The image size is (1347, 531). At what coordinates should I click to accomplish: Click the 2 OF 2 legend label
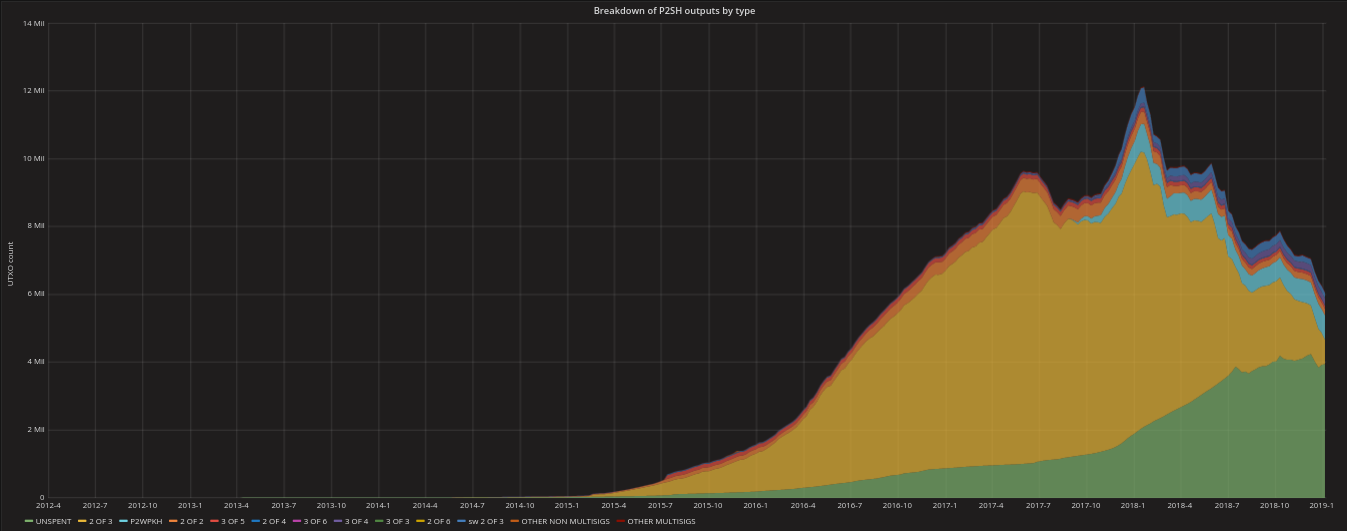tap(193, 521)
